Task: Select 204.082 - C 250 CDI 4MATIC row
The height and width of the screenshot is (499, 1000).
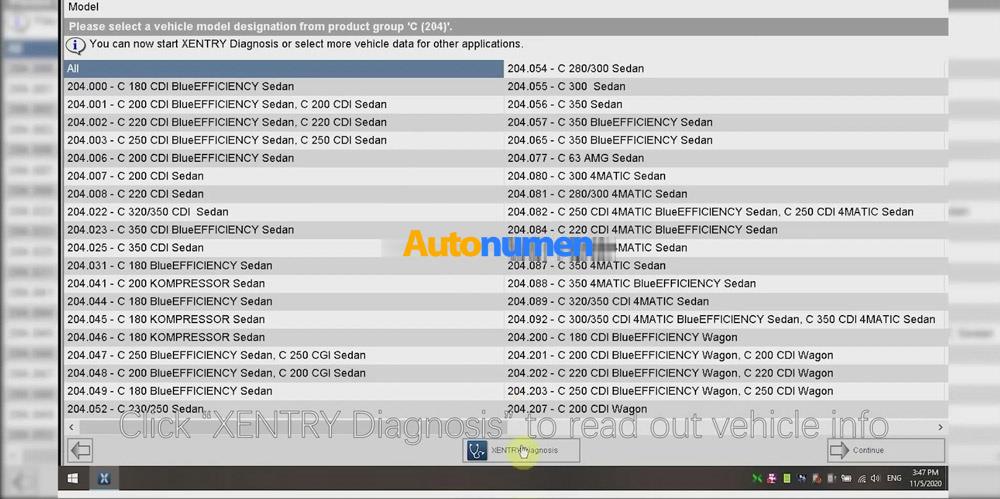Action: click(725, 211)
